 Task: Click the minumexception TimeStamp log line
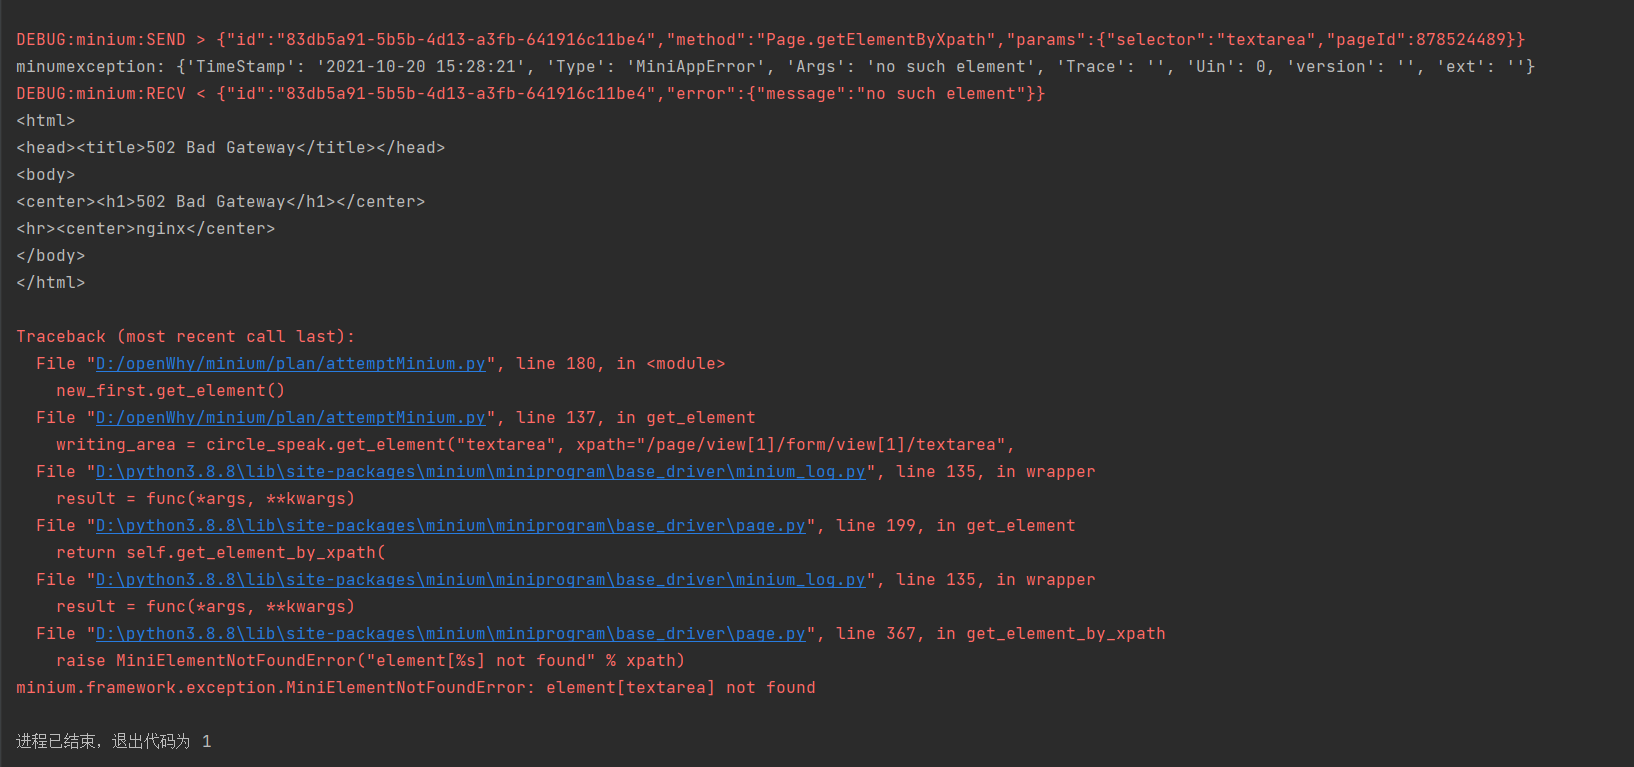(x=775, y=67)
